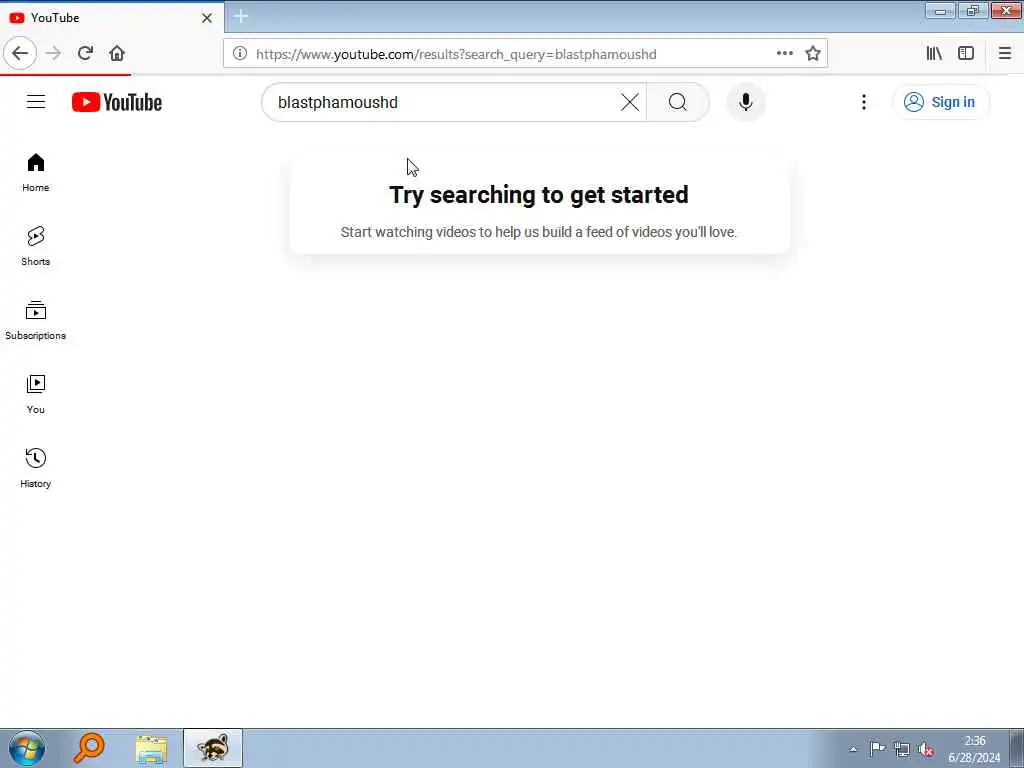Open the taskbar clock and date
Image resolution: width=1024 pixels, height=768 pixels.
coord(974,749)
